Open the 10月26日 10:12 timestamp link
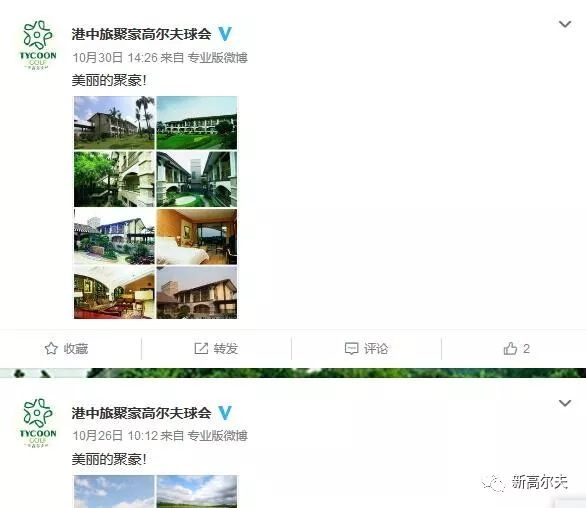Screen dimensions: 586x508 pos(115,436)
